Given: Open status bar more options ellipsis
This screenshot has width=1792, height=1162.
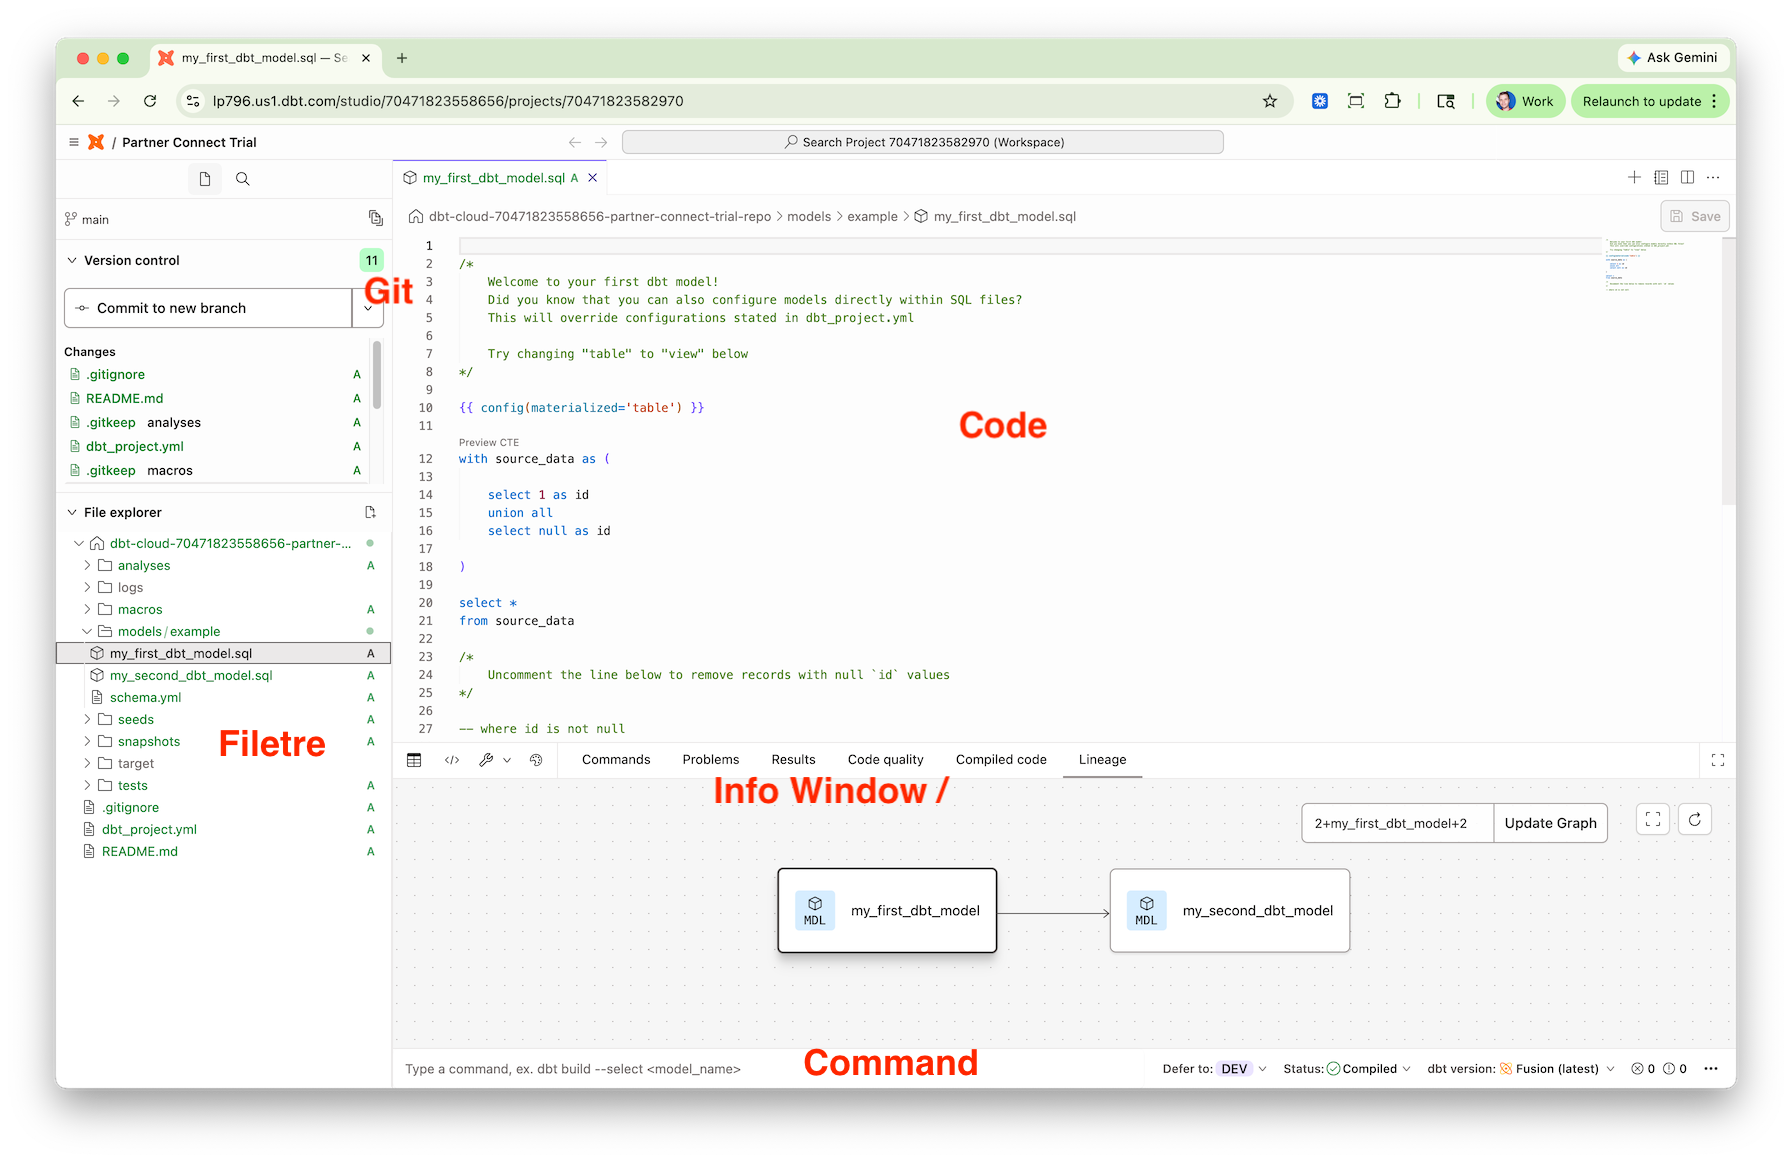Looking at the screenshot, I should 1711,1069.
